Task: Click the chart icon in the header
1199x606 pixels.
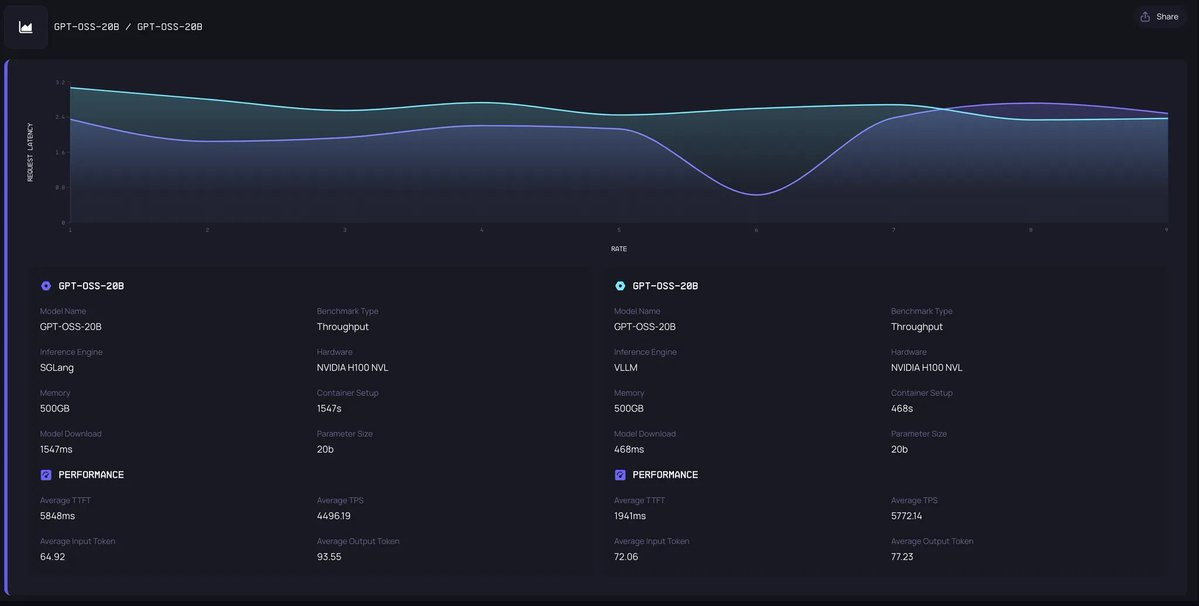Action: pyautogui.click(x=25, y=27)
